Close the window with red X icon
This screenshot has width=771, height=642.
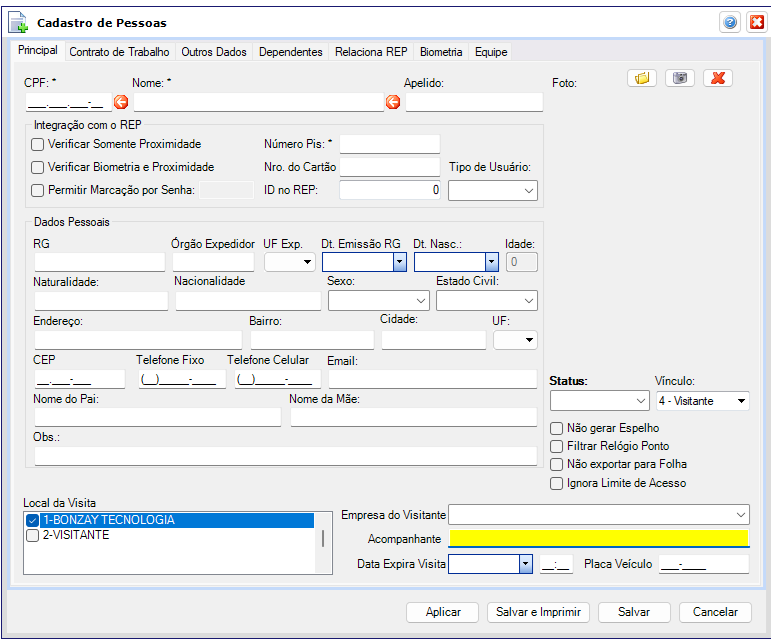(x=756, y=22)
